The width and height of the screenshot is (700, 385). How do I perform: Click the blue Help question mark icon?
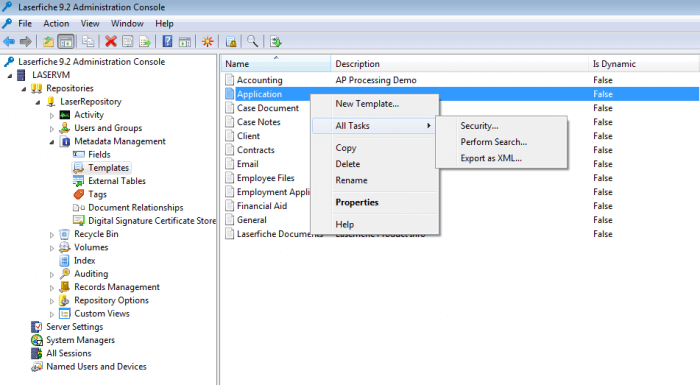(167, 42)
